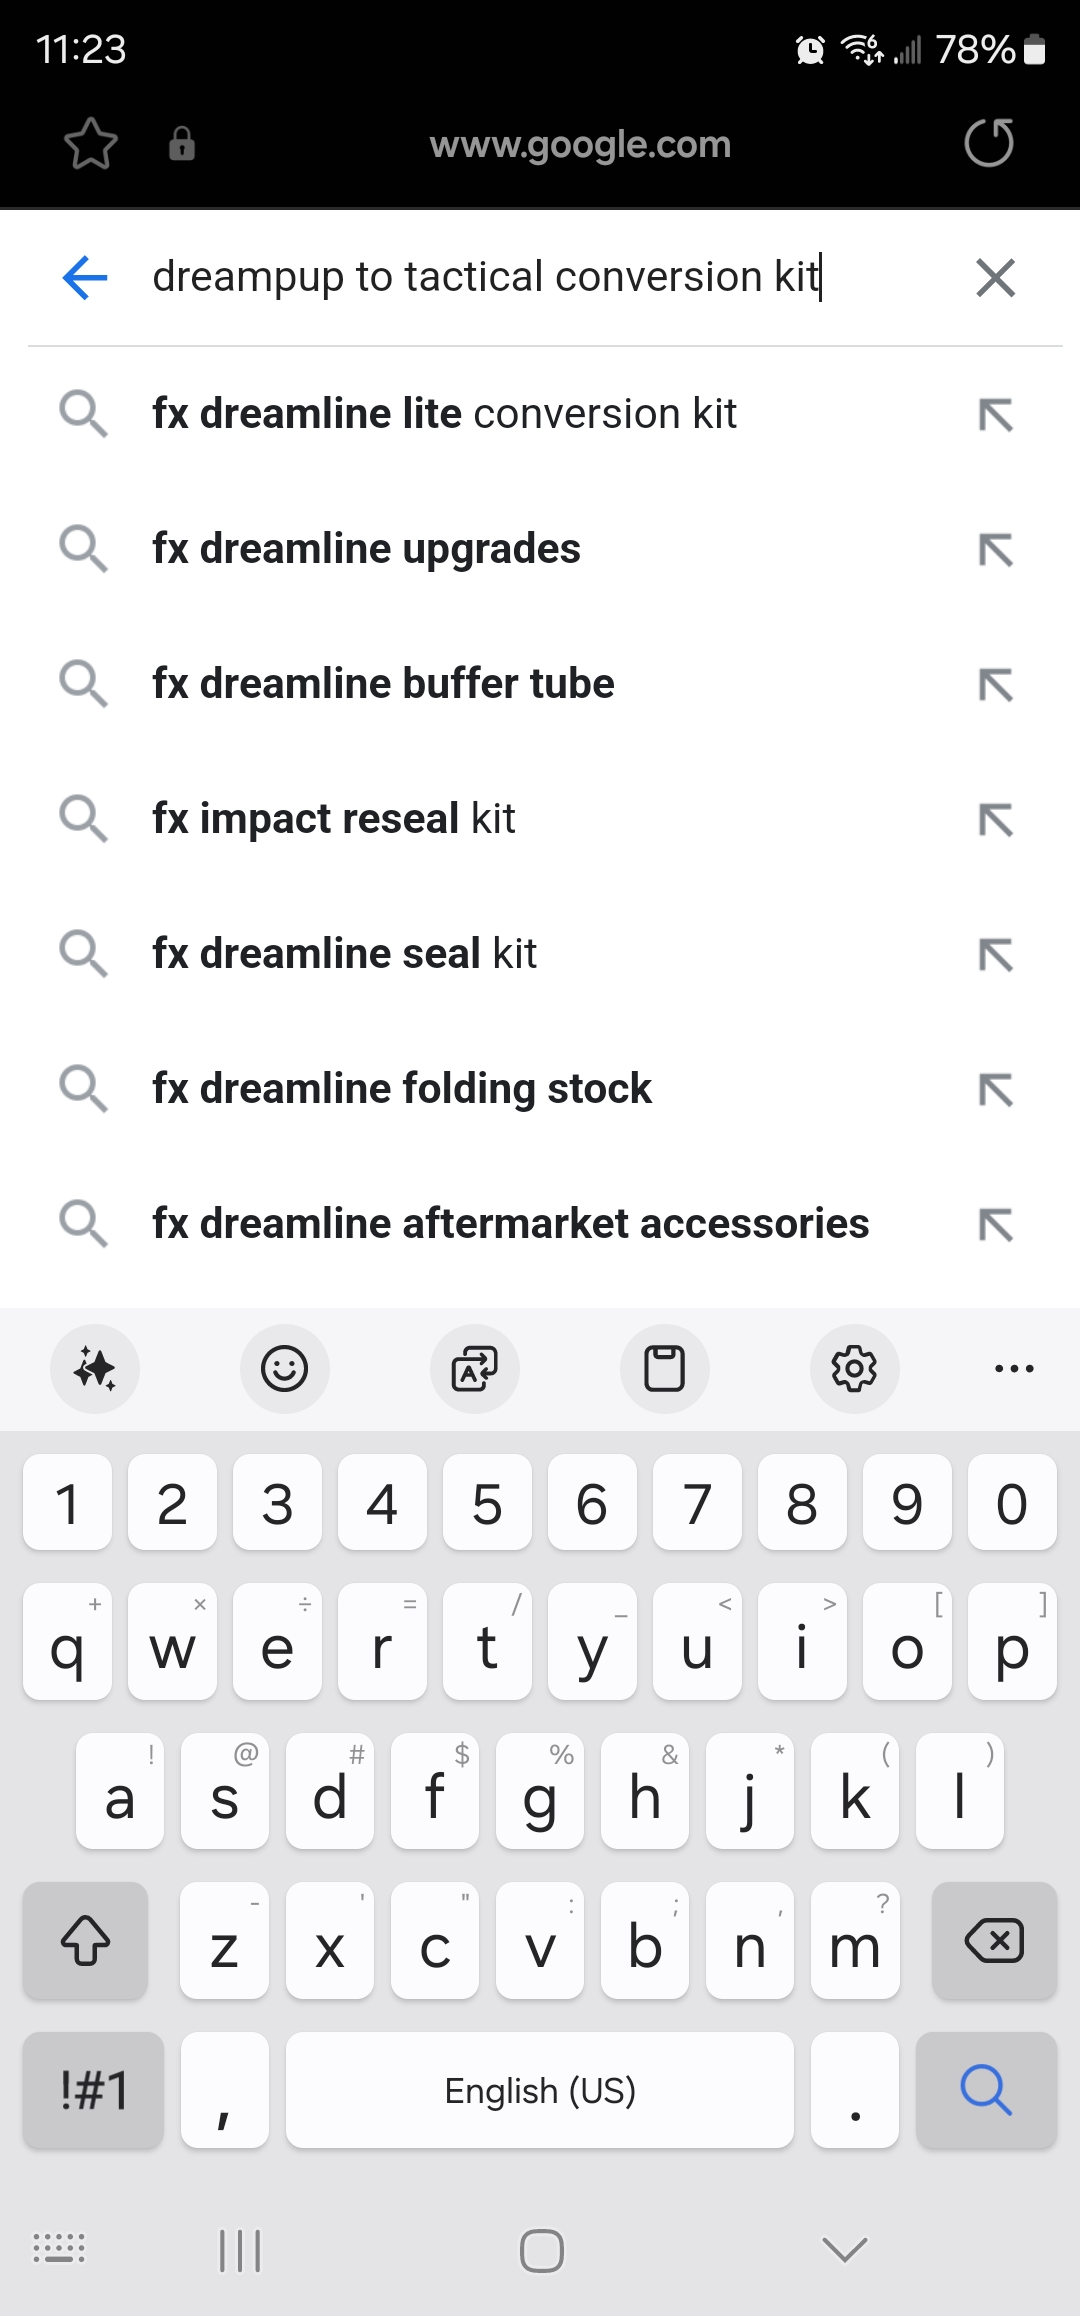Viewport: 1080px width, 2316px height.
Task: Fill search with fx dreamline upgrades arrow
Action: [x=996, y=549]
